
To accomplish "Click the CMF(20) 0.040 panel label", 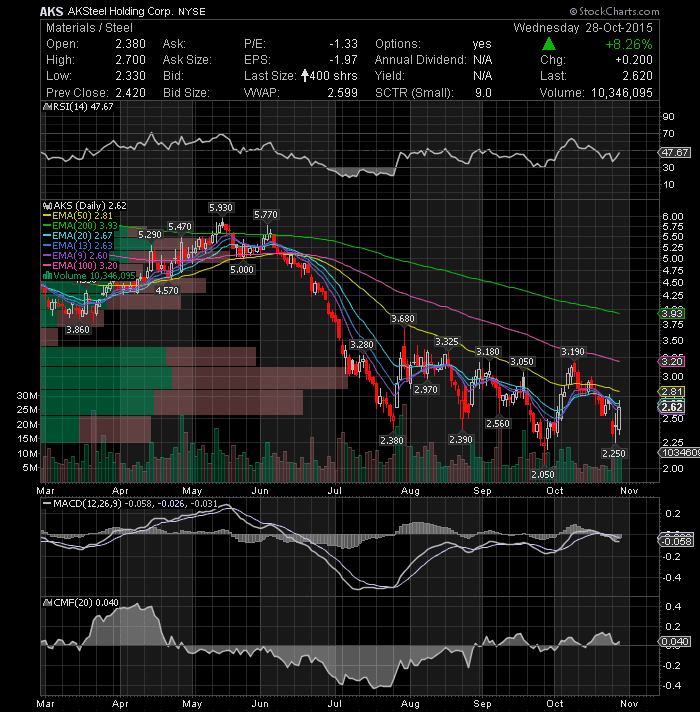I will [81, 603].
